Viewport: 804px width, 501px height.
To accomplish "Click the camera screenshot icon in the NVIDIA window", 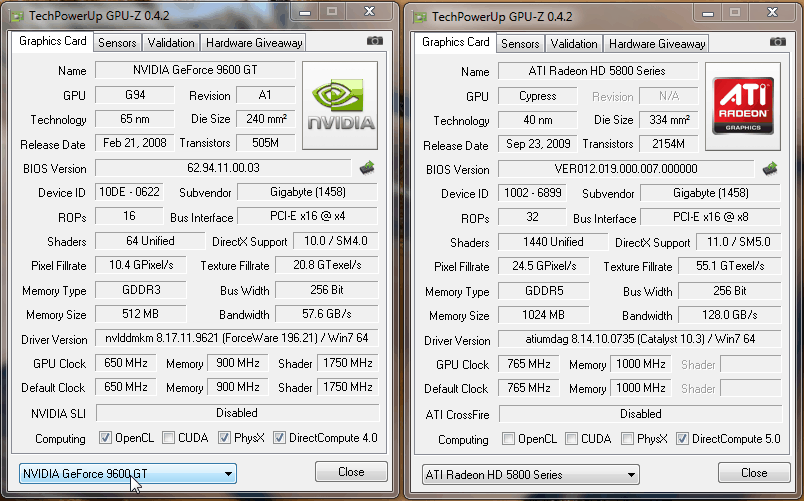I will pyautogui.click(x=375, y=41).
